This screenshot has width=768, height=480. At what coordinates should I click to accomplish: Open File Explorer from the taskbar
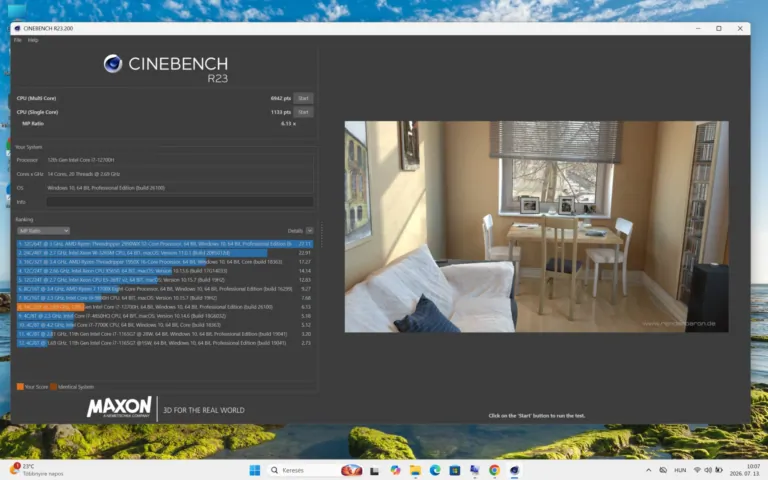[x=415, y=470]
